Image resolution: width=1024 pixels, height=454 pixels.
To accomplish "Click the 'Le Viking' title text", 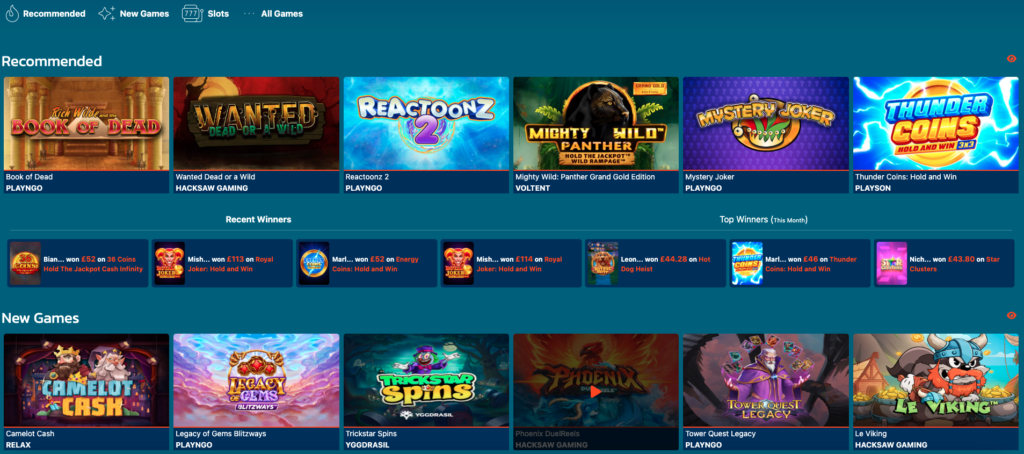I will click(x=870, y=433).
